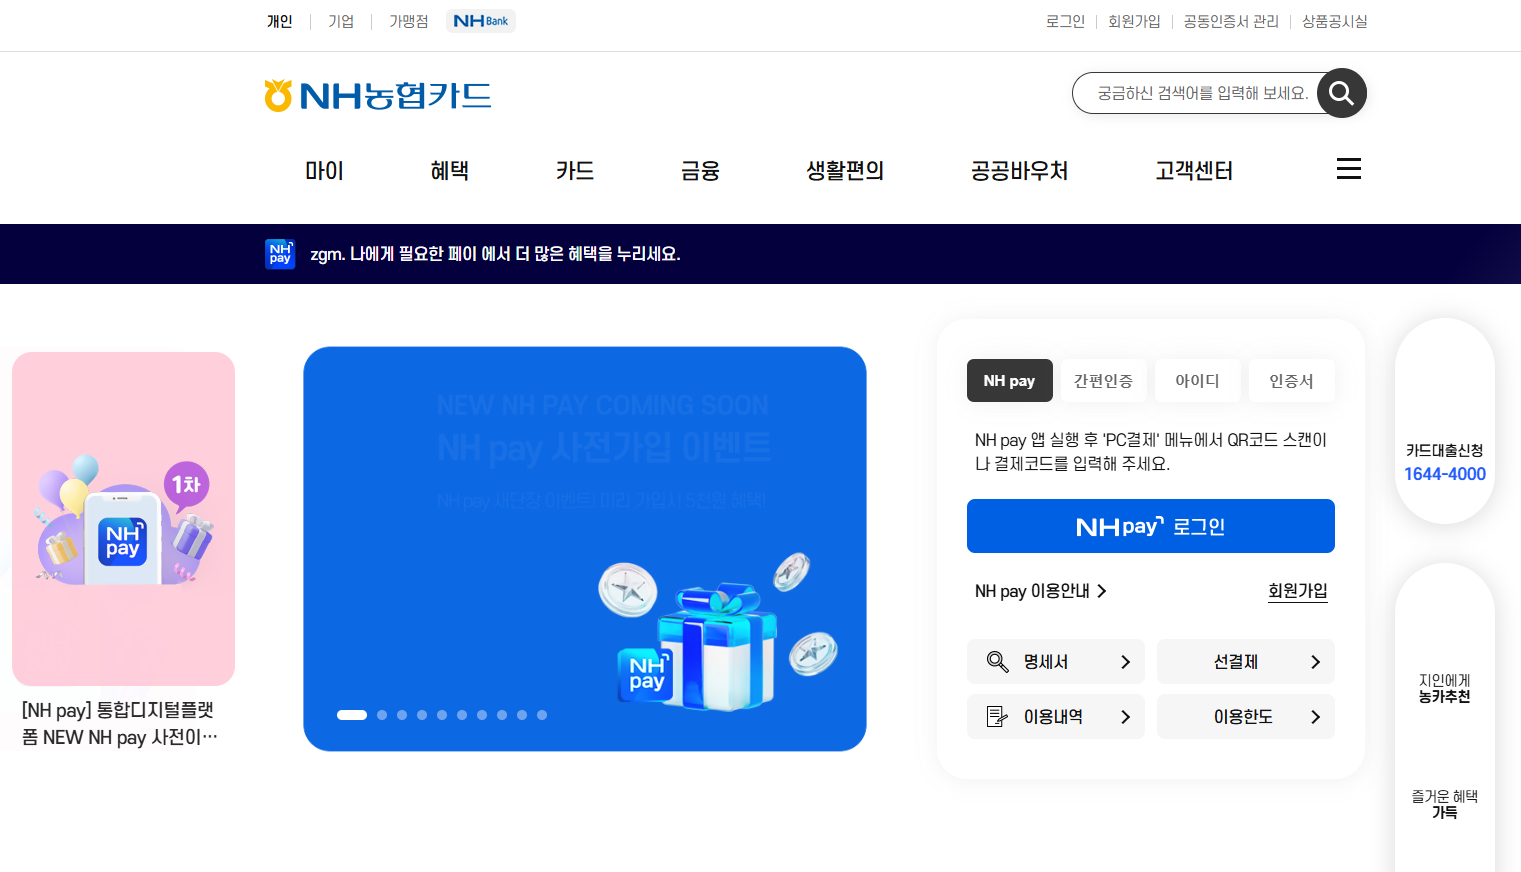
Task: Click the 이용내역 label text
Action: [1053, 717]
